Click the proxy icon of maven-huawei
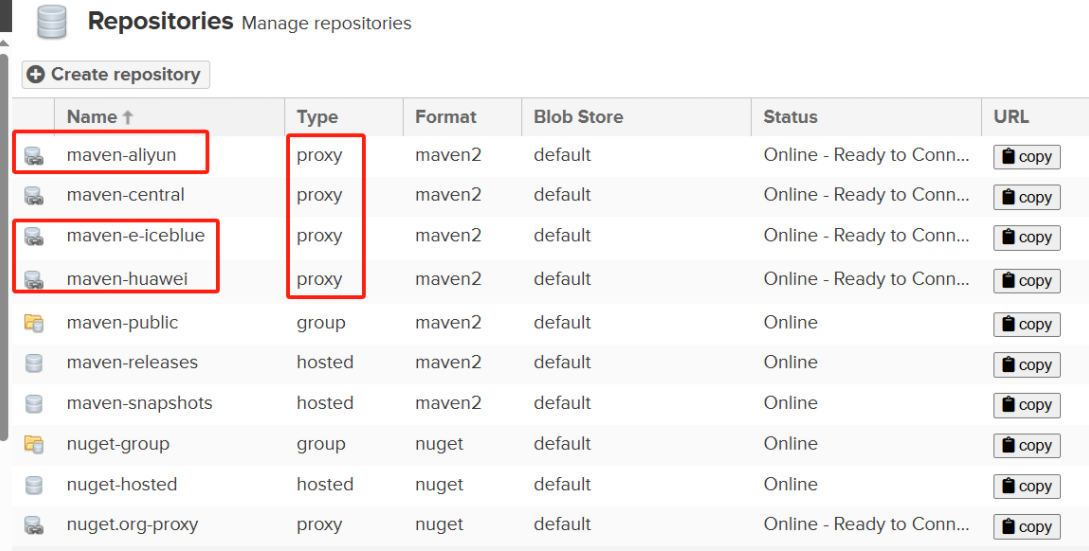Screen dimensions: 1089x551 33,279
